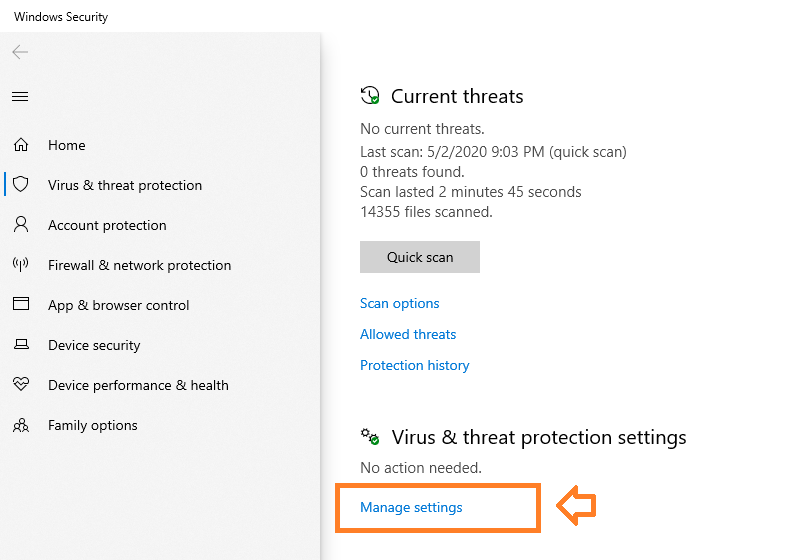Click the Family options people icon
This screenshot has width=810, height=560.
(x=21, y=425)
